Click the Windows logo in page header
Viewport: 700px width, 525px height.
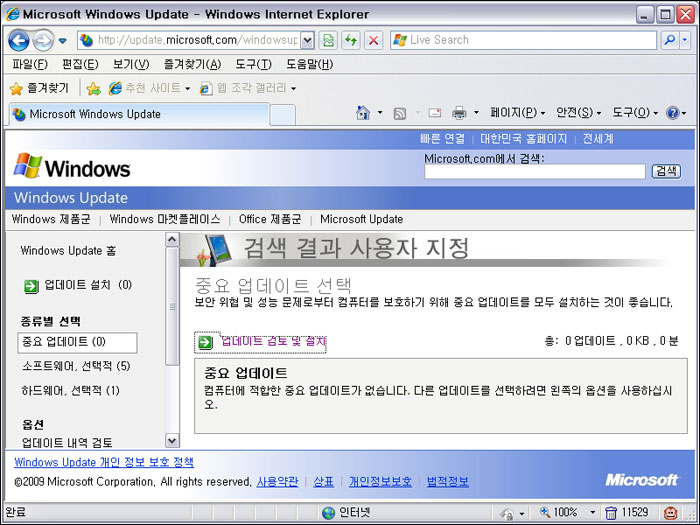(72, 166)
